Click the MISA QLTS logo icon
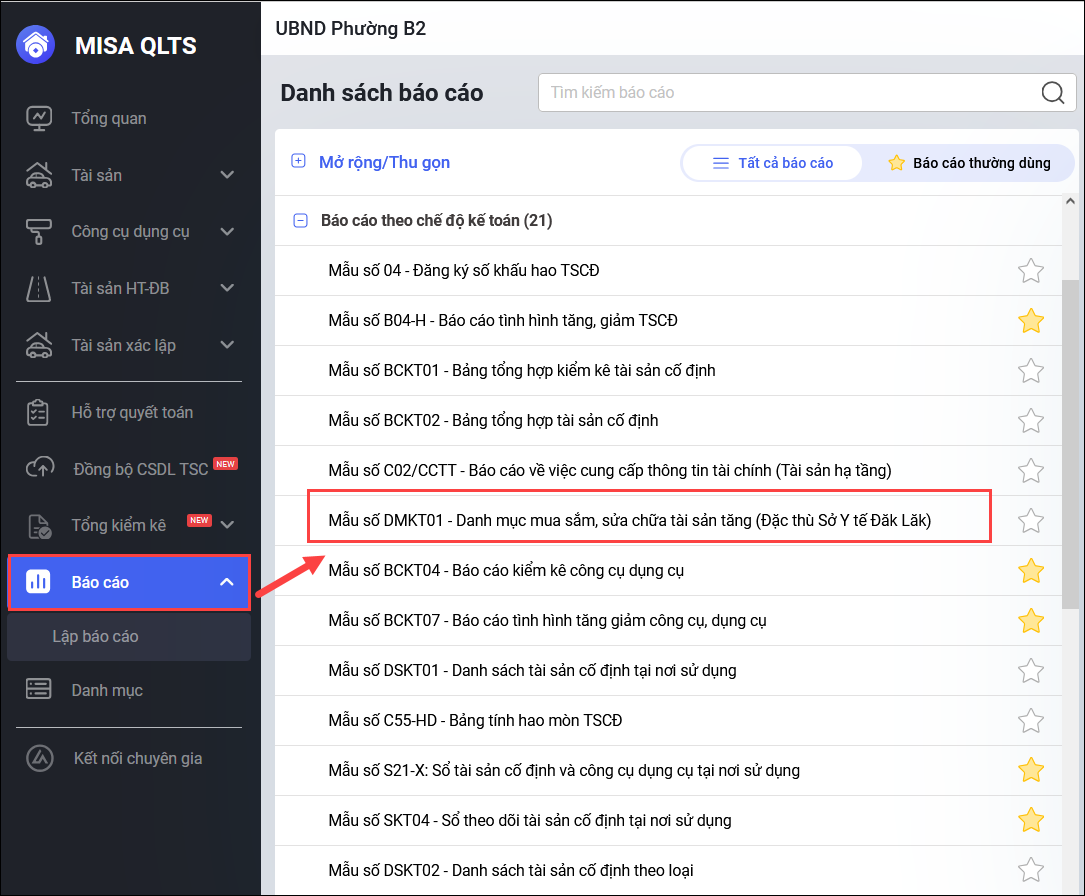Viewport: 1085px width, 896px height. [35, 45]
